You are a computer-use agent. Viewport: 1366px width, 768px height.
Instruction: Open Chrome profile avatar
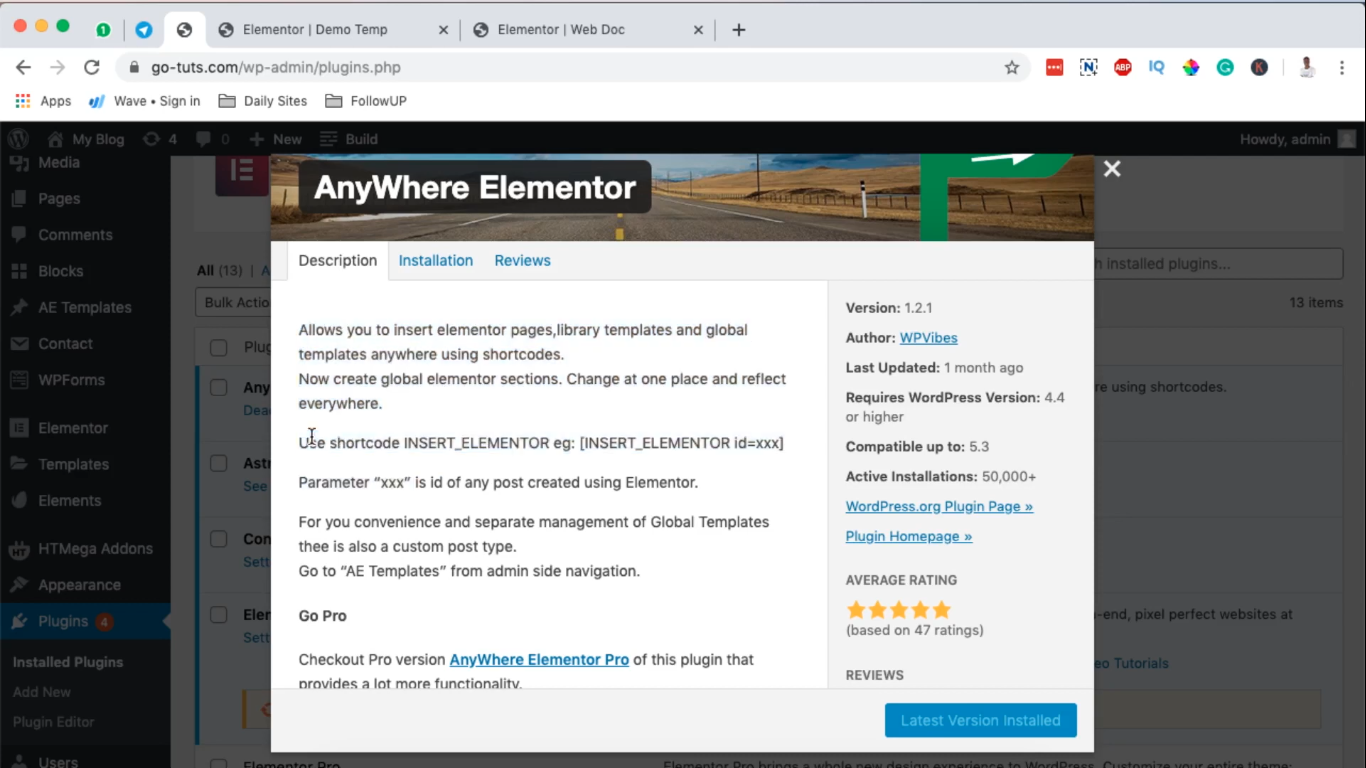pos(1307,67)
